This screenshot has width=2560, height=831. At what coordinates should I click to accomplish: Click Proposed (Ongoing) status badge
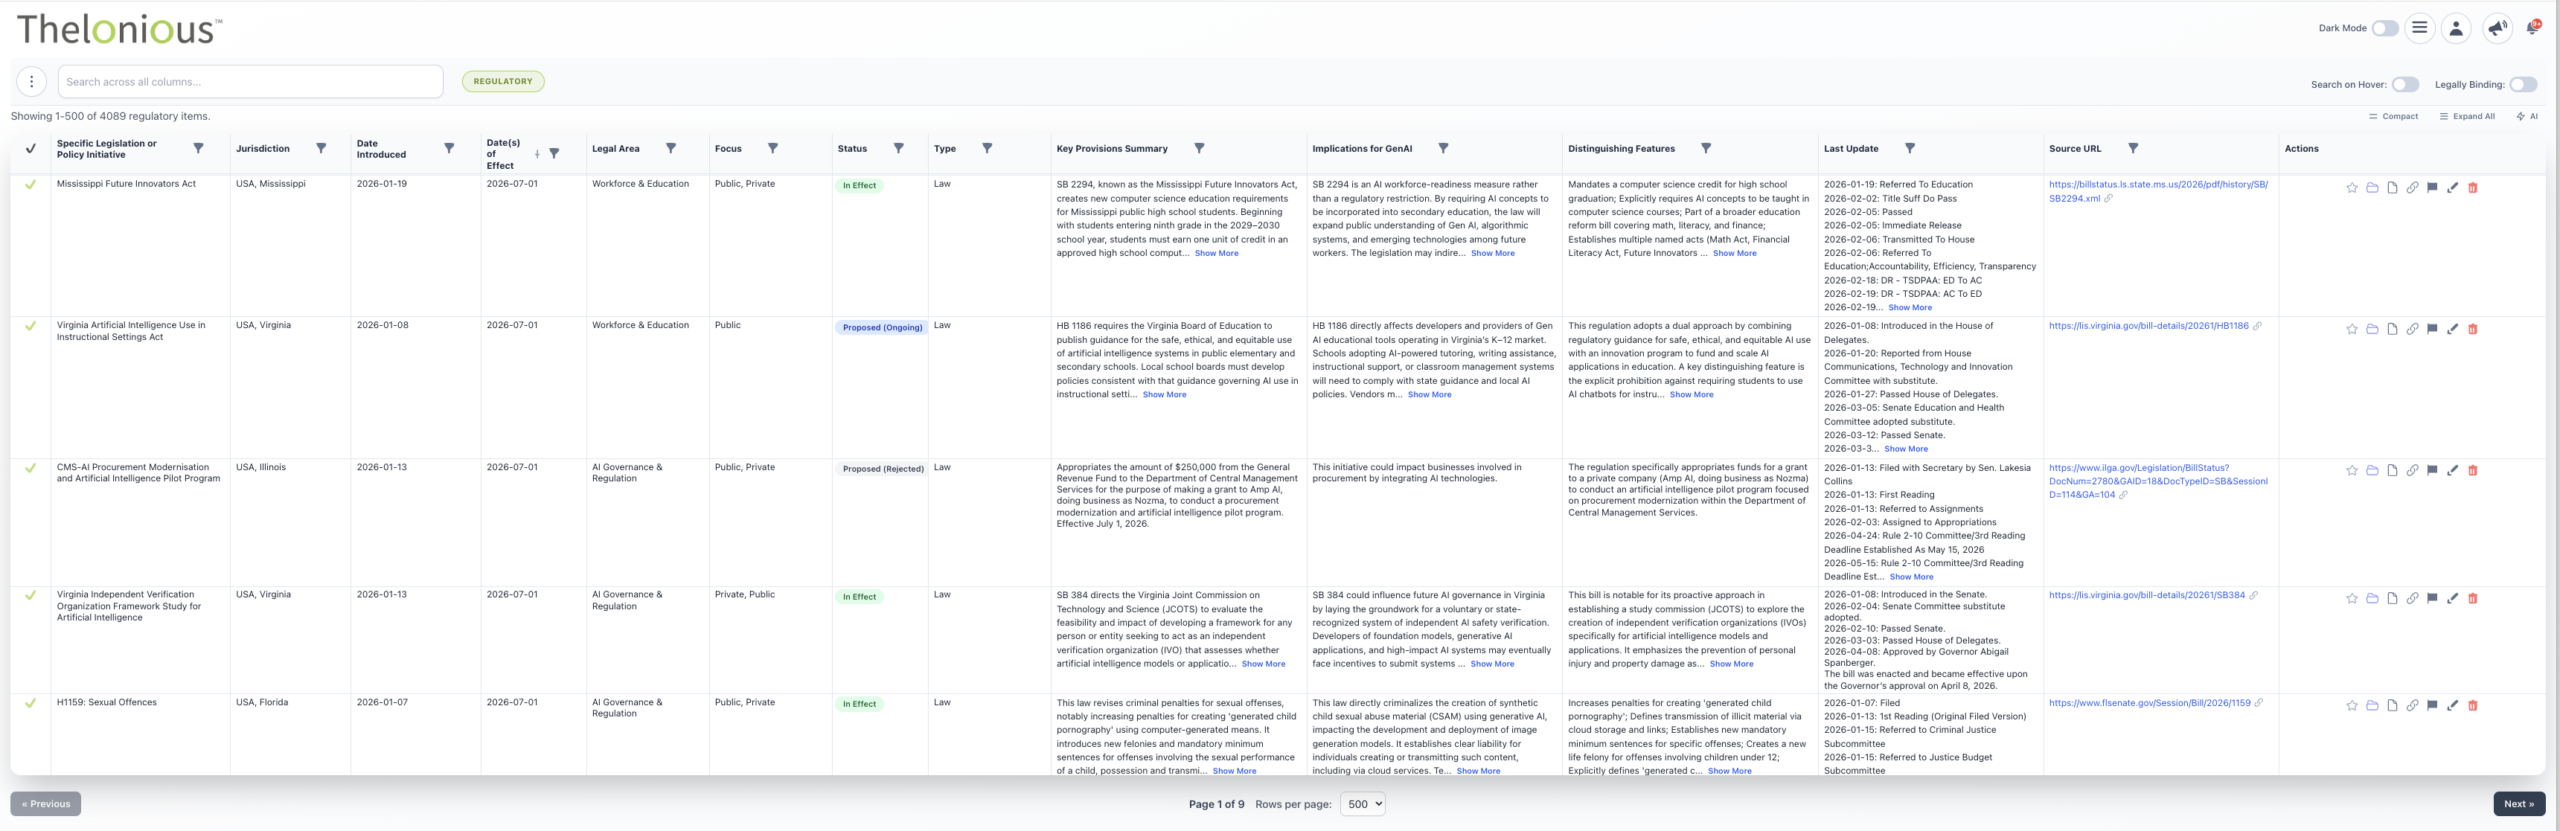click(882, 328)
